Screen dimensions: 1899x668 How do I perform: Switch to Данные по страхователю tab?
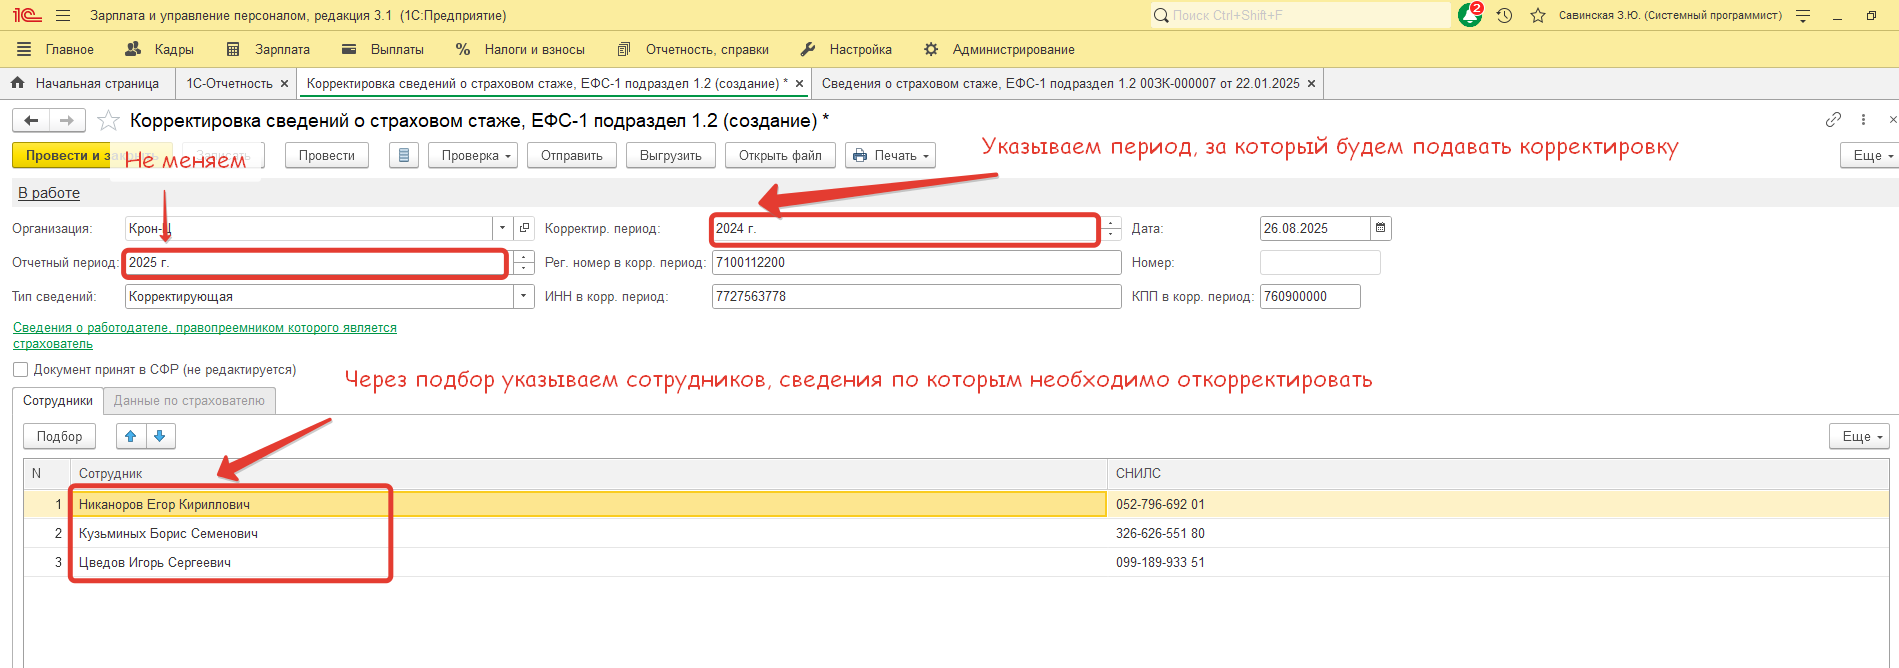[189, 401]
